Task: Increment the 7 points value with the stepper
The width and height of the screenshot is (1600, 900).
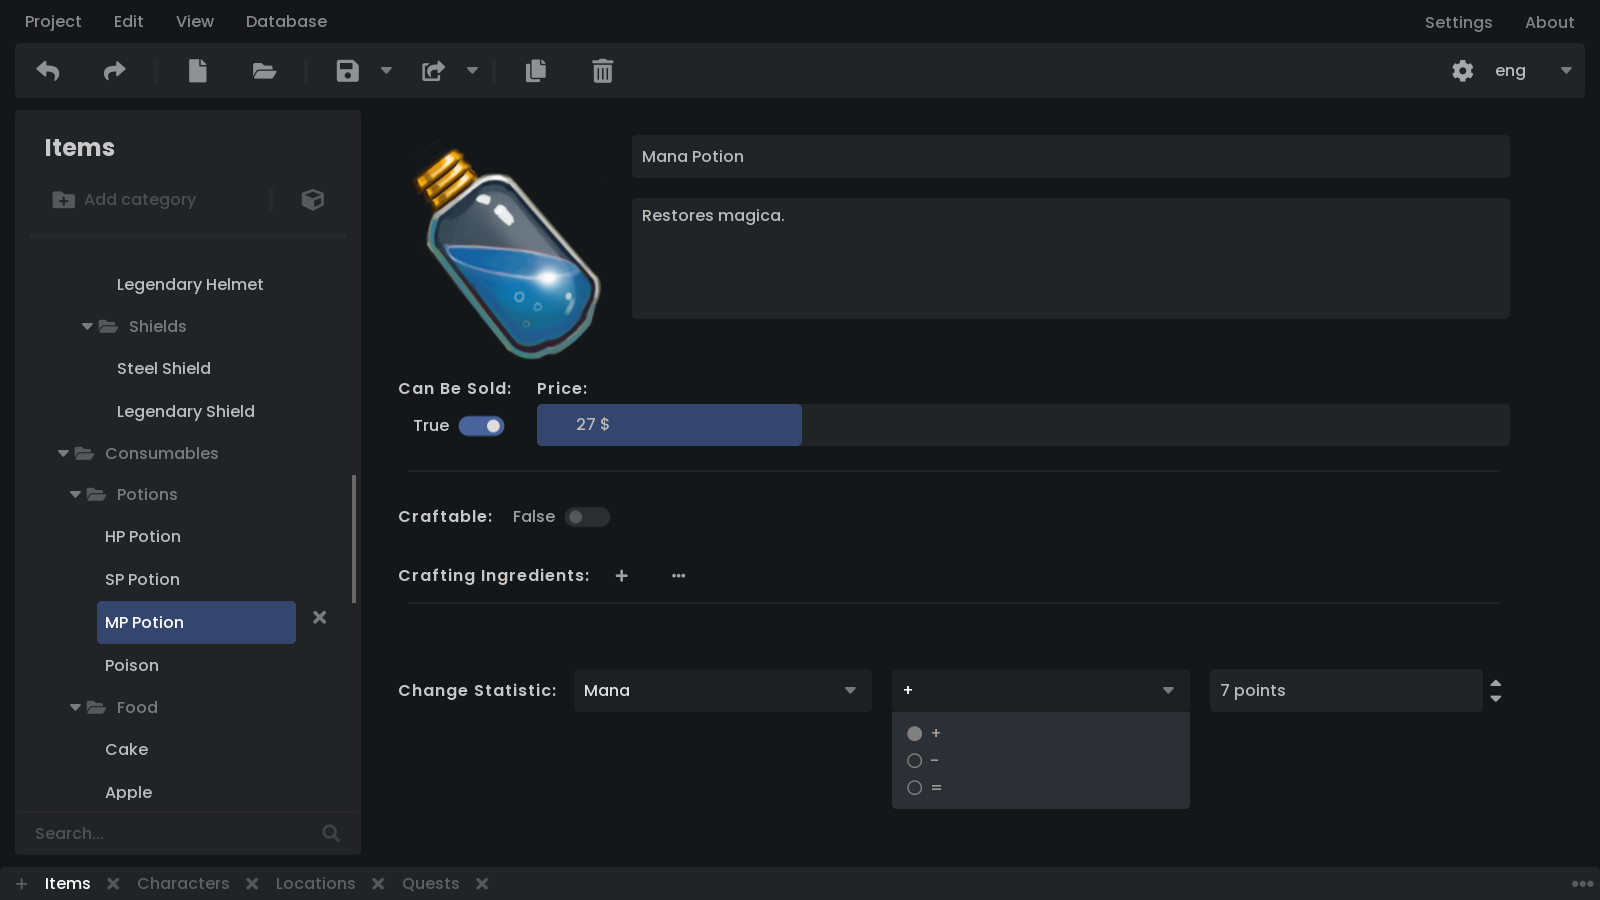Action: coord(1495,684)
